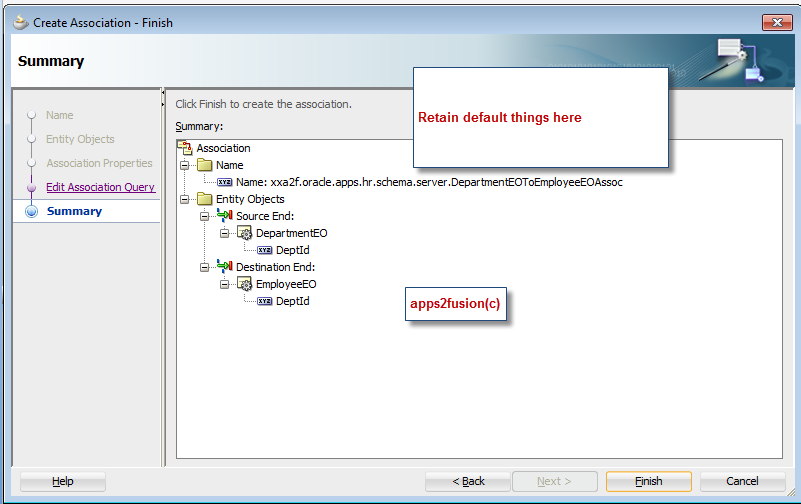Click the attribute icon beside the association Name value
801x504 pixels.
click(225, 182)
